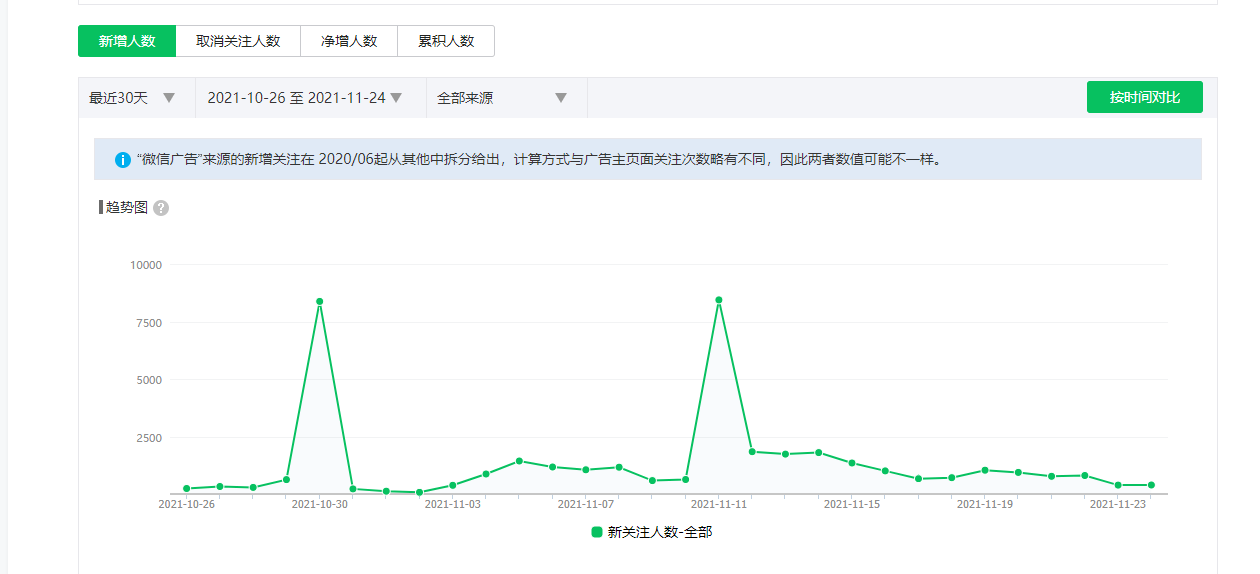Screen dimensions: 1260x574
Task: Switch to the 取消关注人数 tab
Action: (x=238, y=41)
